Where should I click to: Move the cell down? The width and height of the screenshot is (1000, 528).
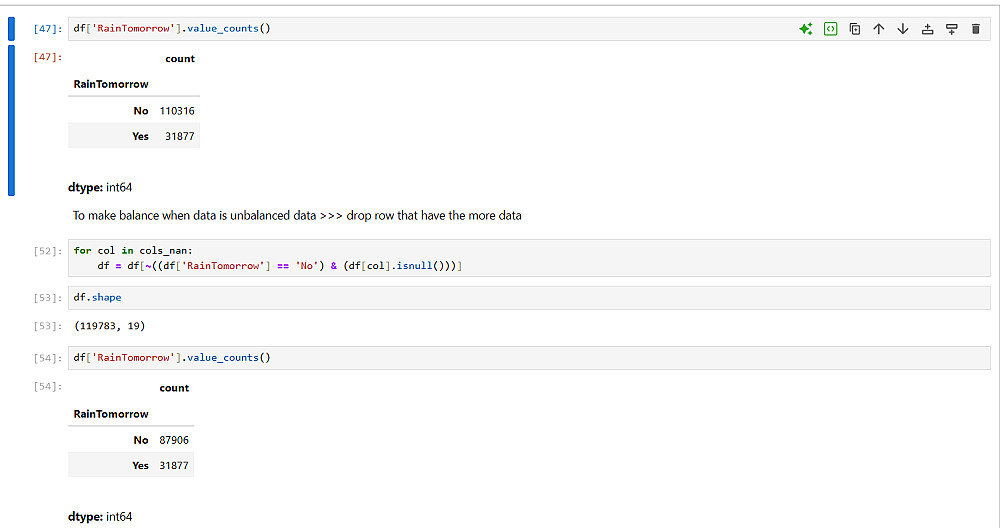902,29
